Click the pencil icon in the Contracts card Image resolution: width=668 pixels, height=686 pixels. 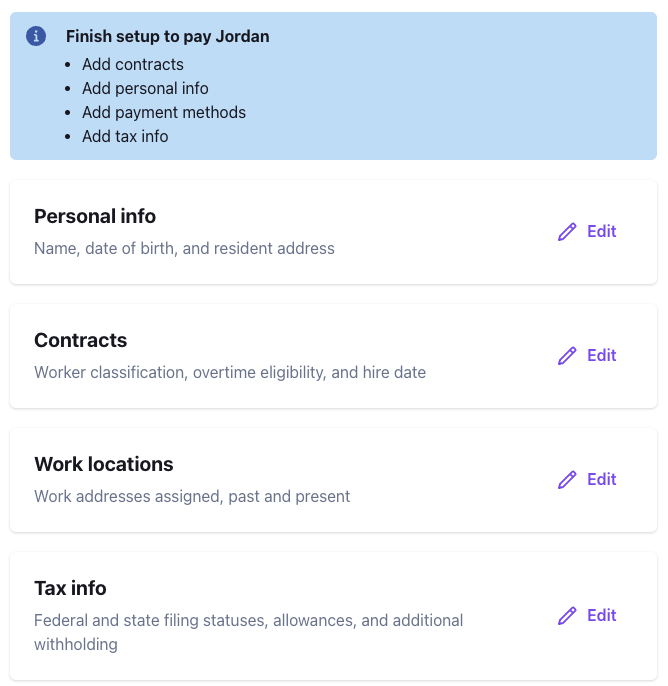[567, 356]
